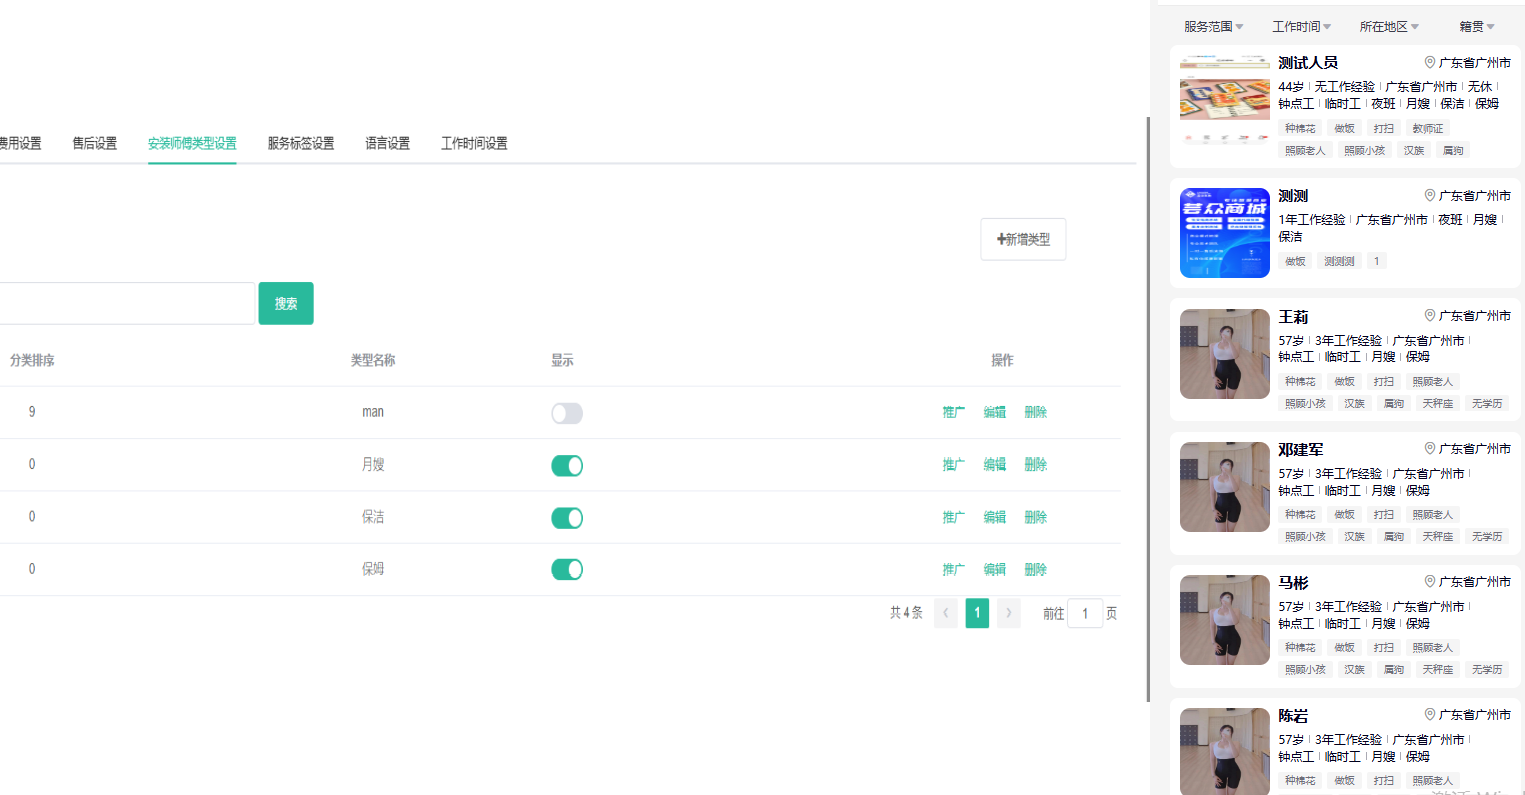Click the 天秤座 tag on 王莉 card
This screenshot has width=1525, height=795.
(x=1438, y=403)
